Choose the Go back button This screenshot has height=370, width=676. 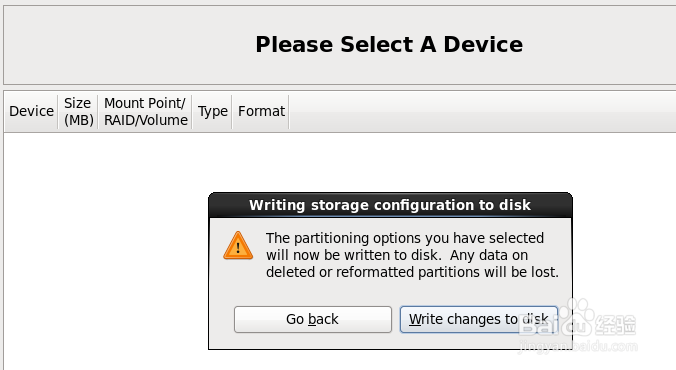click(x=313, y=320)
